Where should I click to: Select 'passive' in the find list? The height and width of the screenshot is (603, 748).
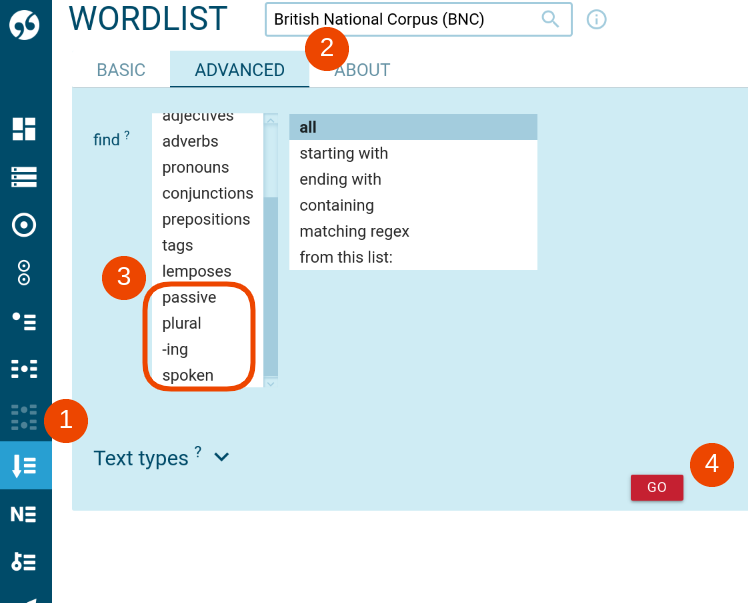coord(189,297)
